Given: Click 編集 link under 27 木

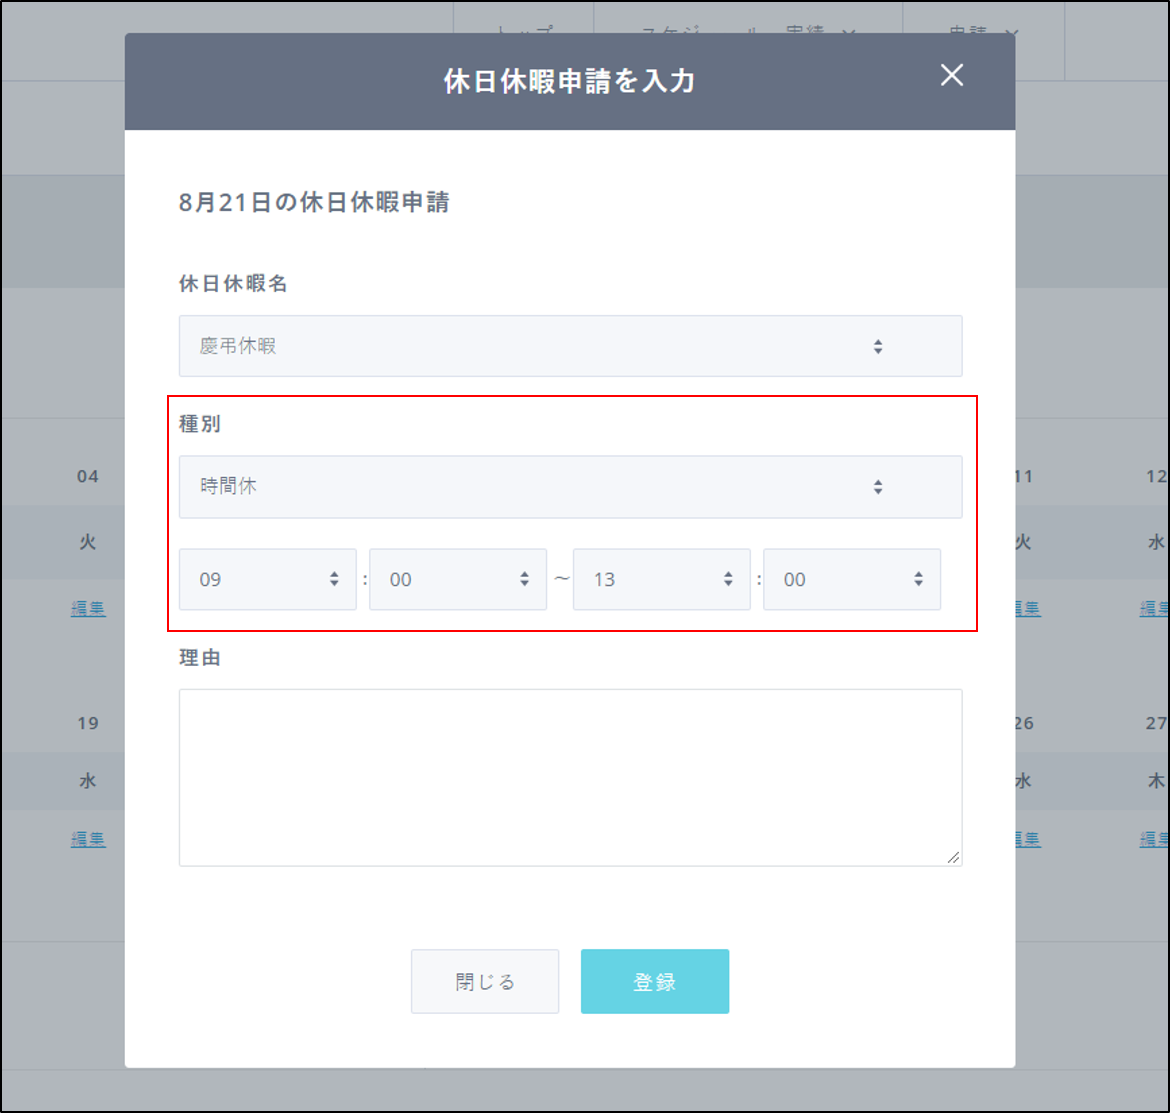Looking at the screenshot, I should coord(1154,839).
